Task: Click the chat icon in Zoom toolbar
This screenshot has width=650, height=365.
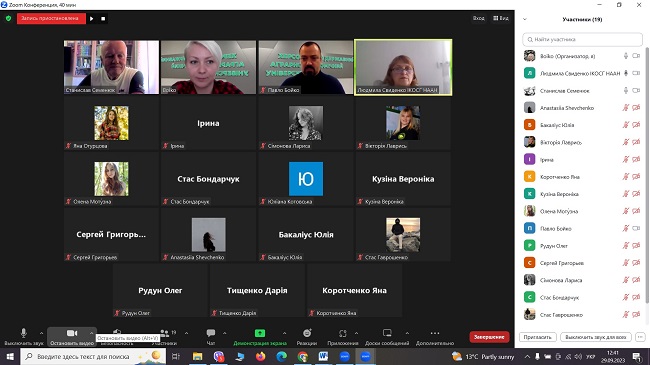Action: [211, 333]
